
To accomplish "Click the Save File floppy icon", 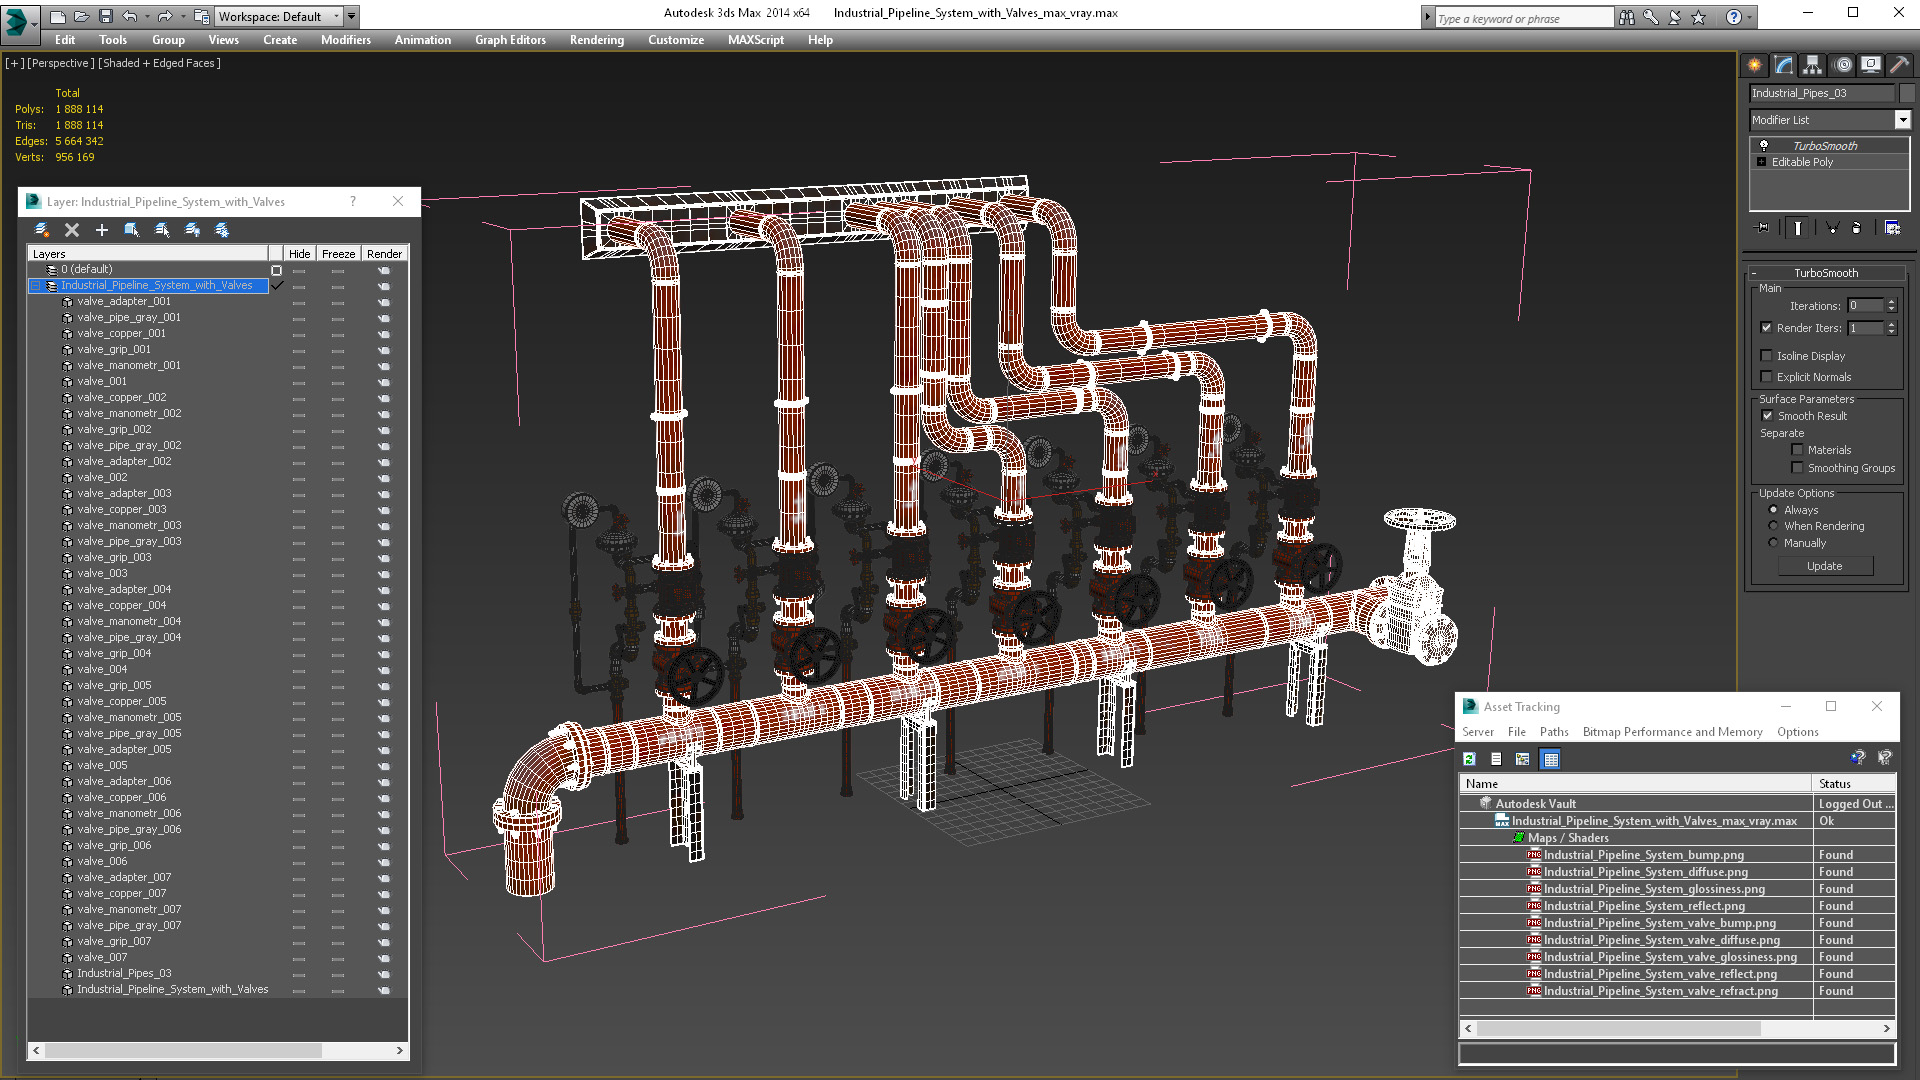I will (105, 17).
